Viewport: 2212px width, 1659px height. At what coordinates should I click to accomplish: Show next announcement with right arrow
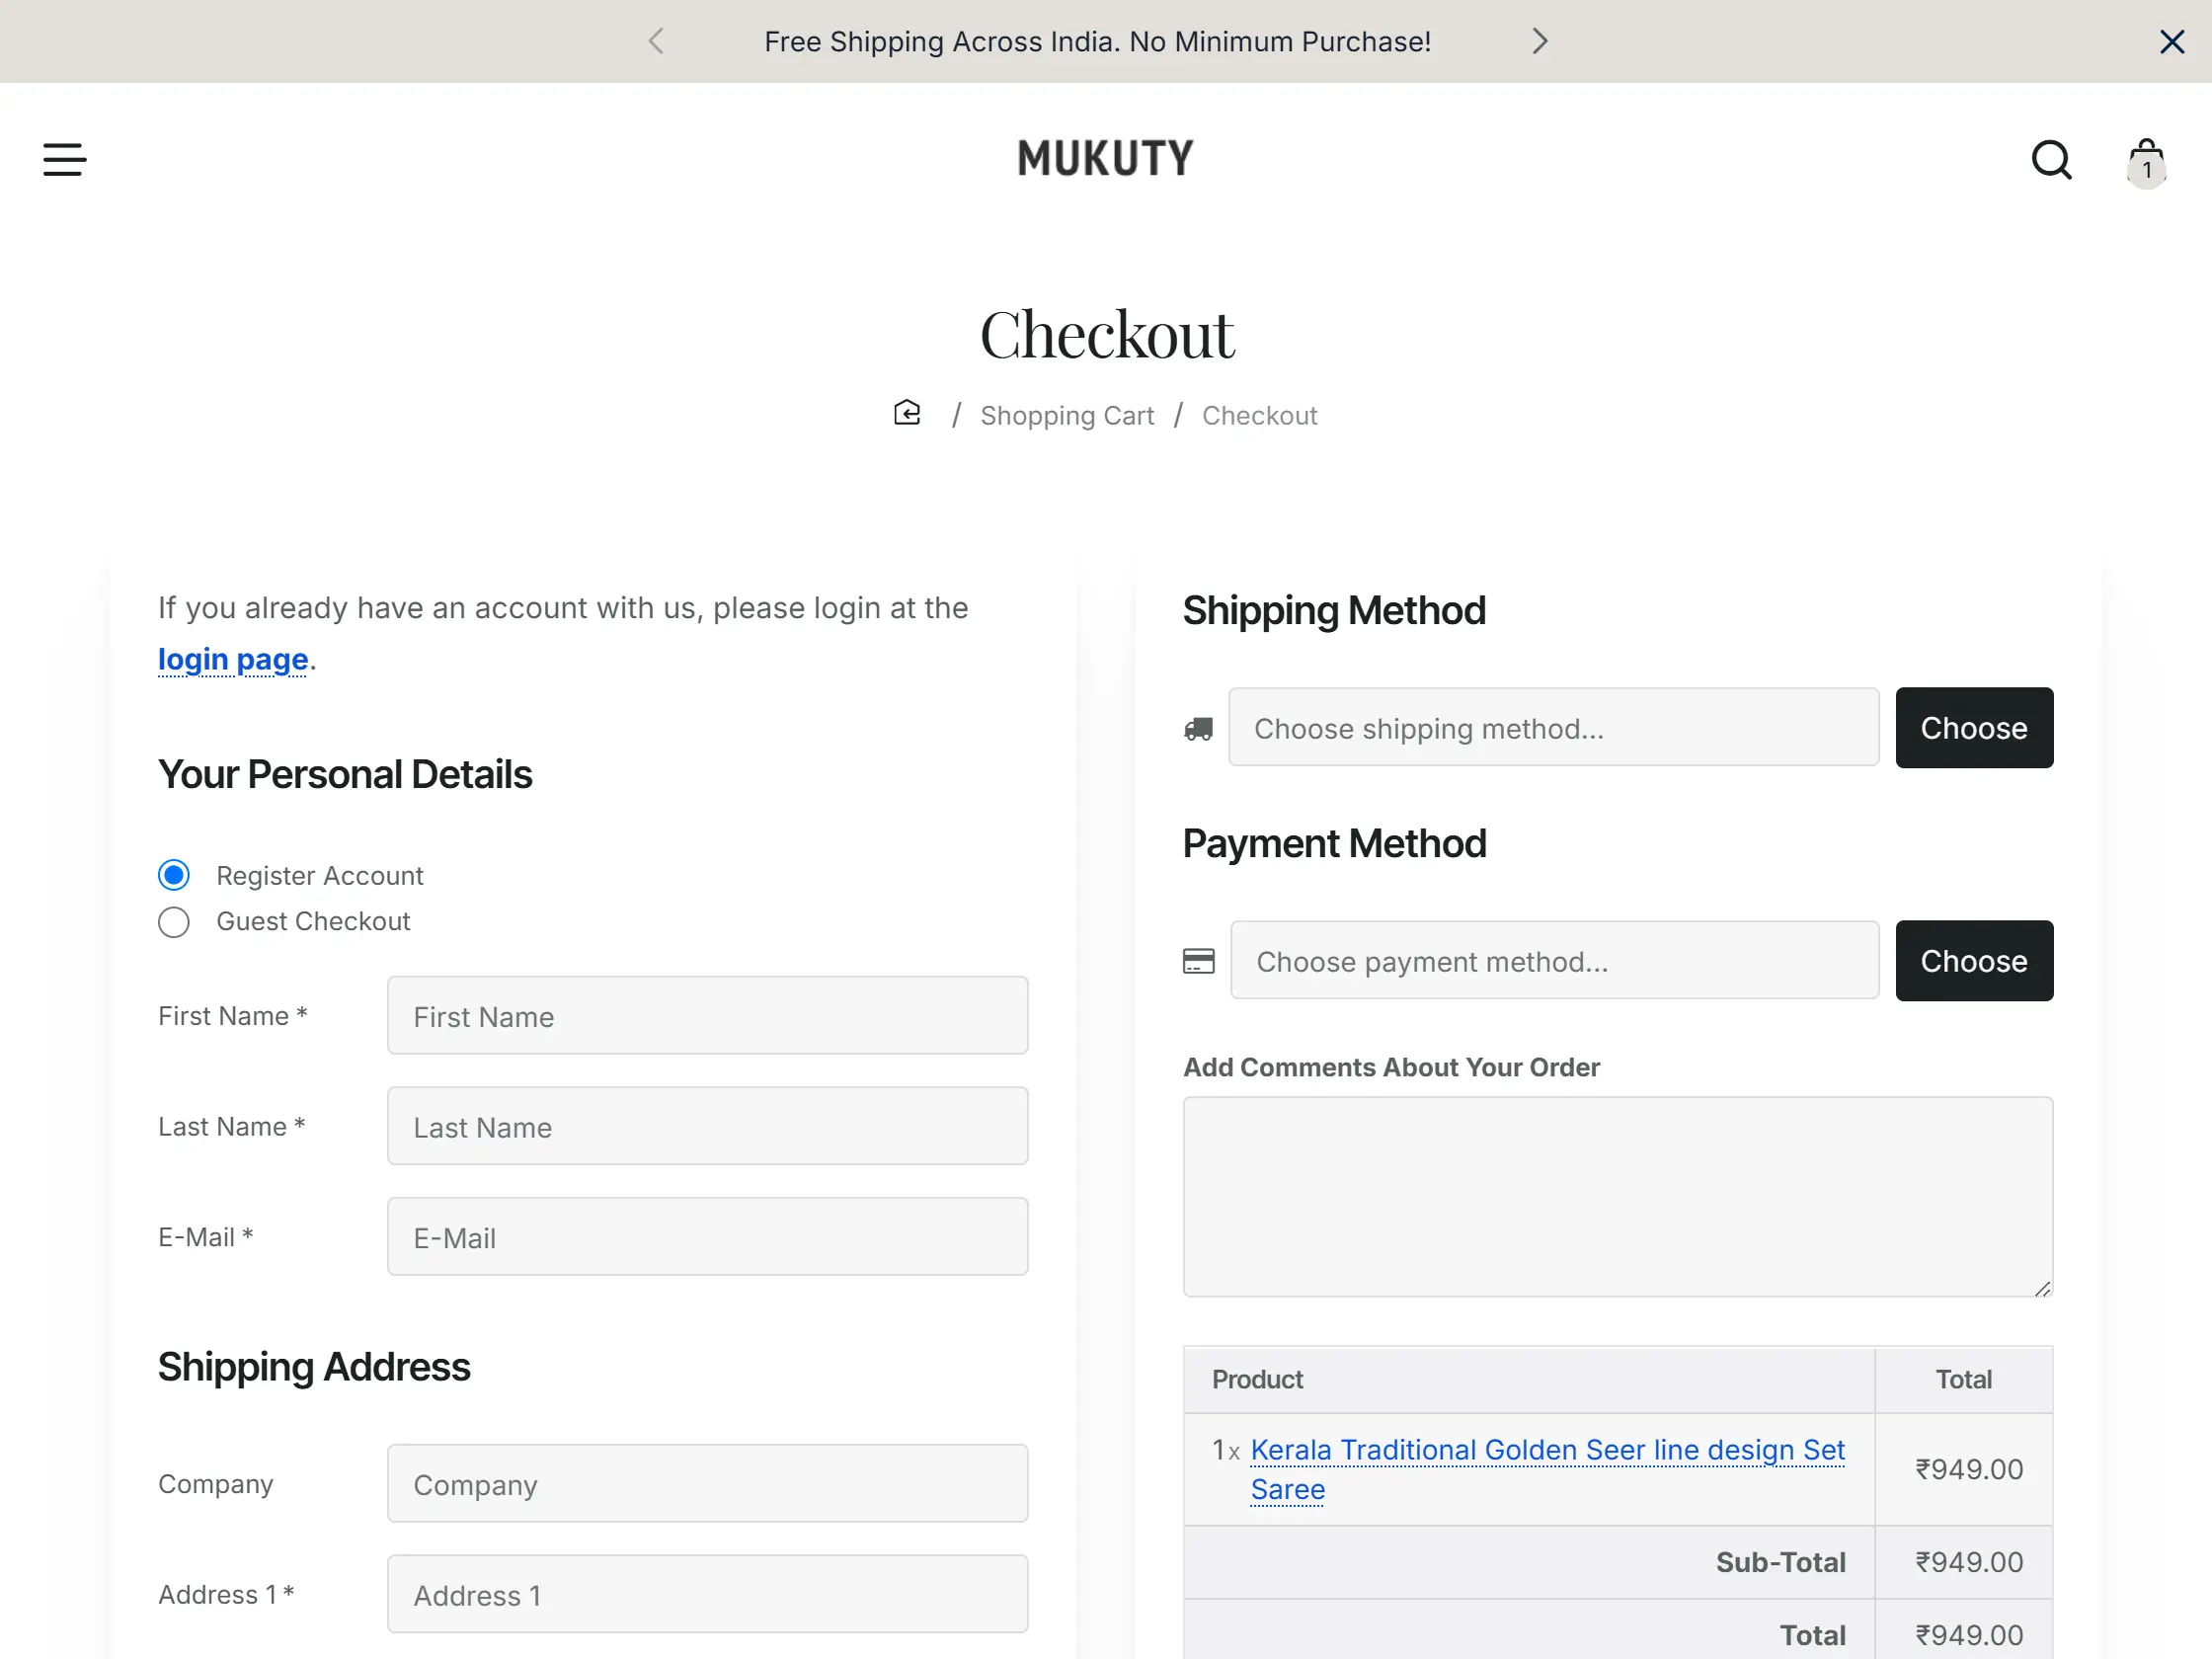pyautogui.click(x=1540, y=41)
